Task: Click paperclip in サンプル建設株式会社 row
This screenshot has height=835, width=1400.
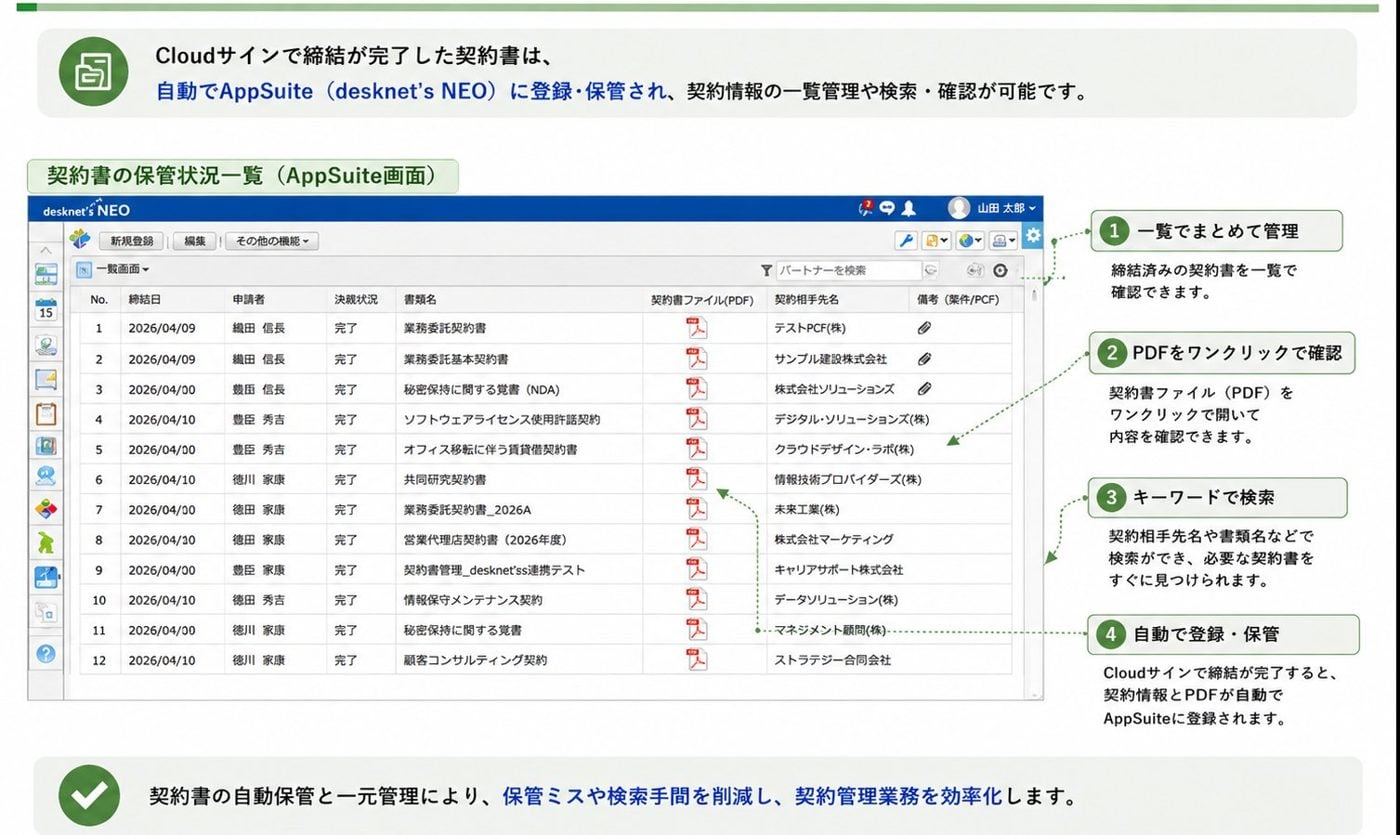Action: pyautogui.click(x=925, y=358)
